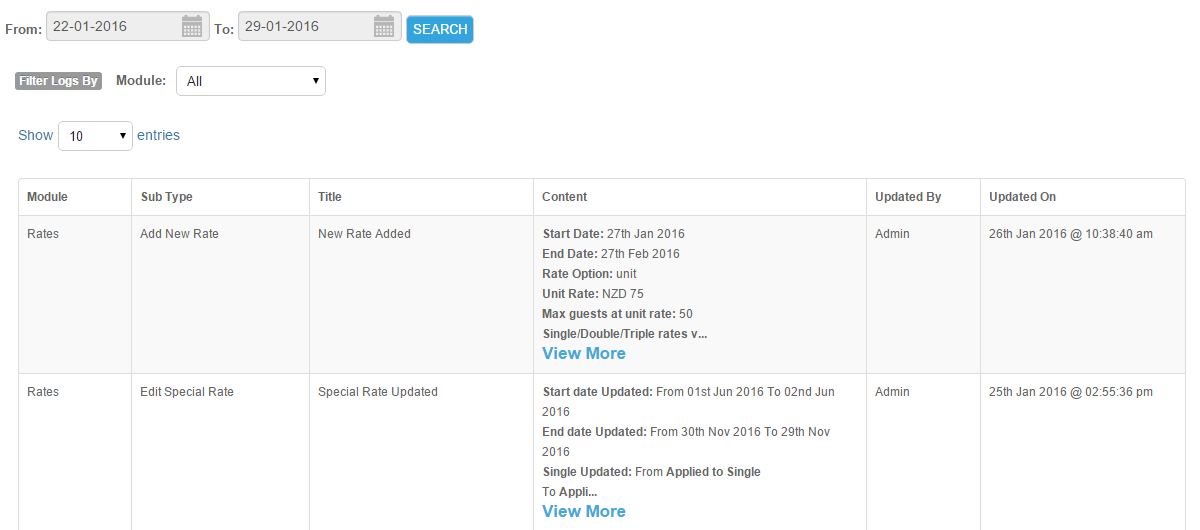
Task: Click the SEARCH button
Action: tap(440, 29)
